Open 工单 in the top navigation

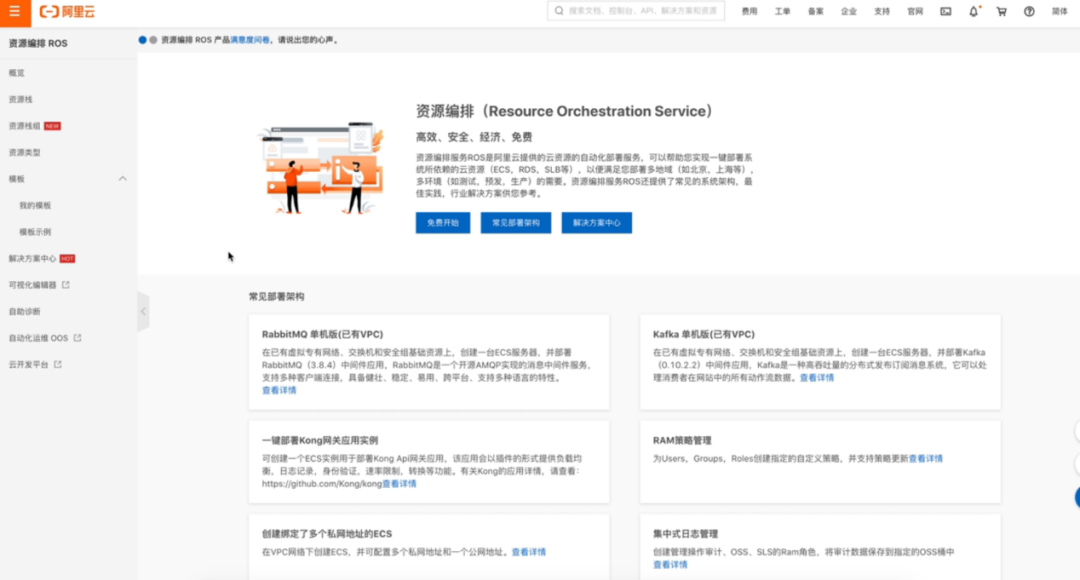(782, 12)
